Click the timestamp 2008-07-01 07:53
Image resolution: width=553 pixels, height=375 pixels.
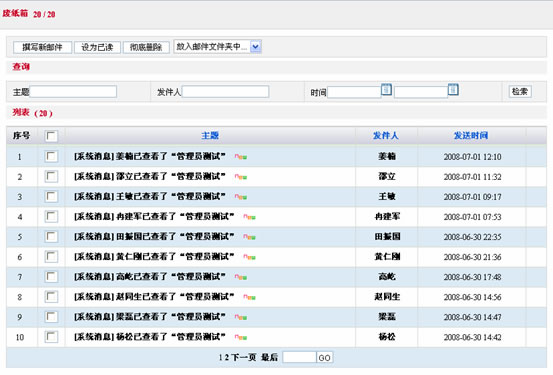click(x=472, y=217)
